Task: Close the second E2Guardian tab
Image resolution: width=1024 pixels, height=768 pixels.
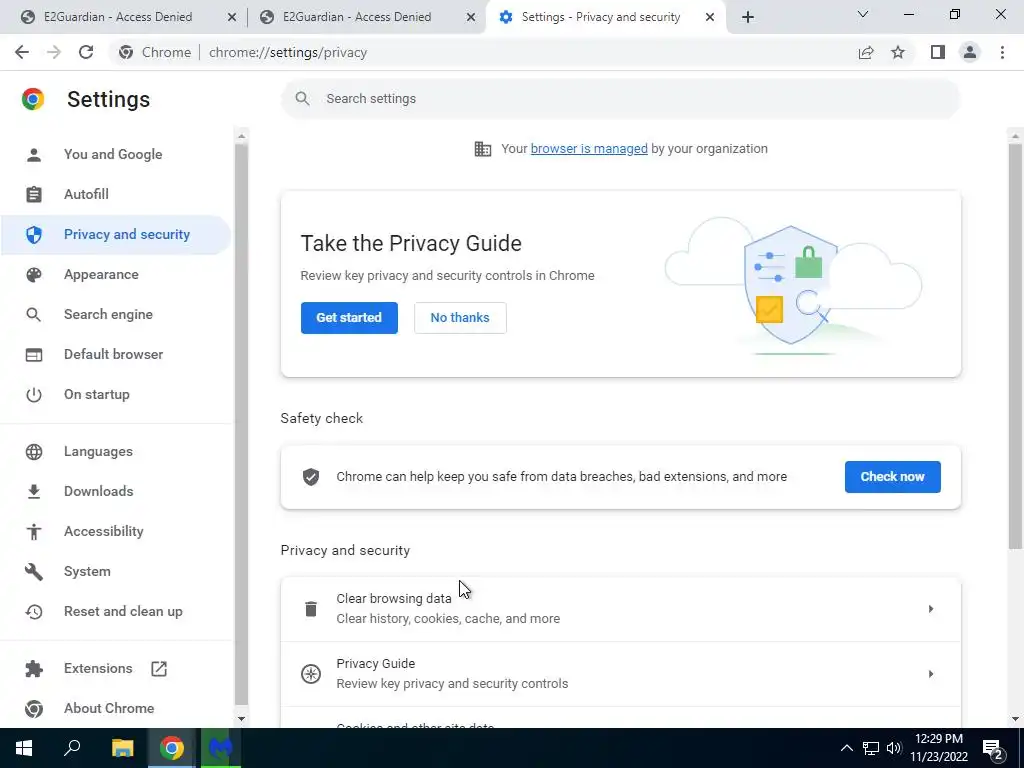Action: [471, 18]
